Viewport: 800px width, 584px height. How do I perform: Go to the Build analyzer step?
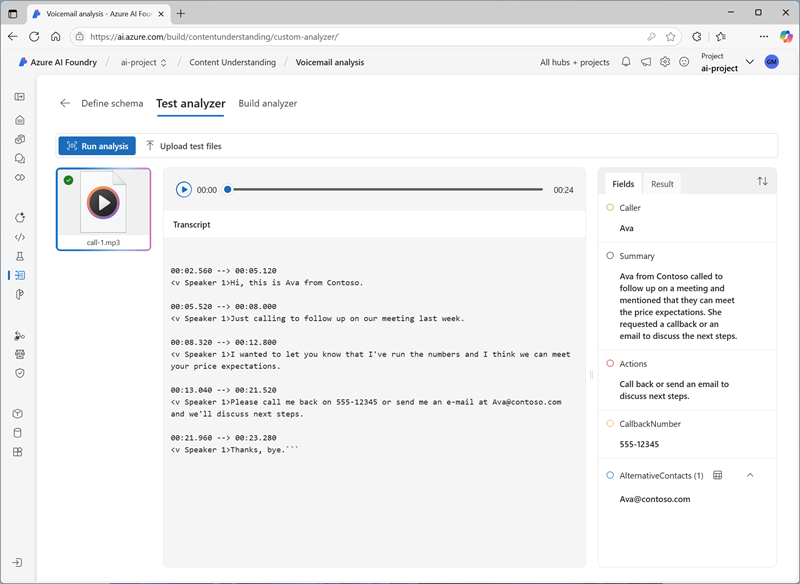click(x=267, y=103)
